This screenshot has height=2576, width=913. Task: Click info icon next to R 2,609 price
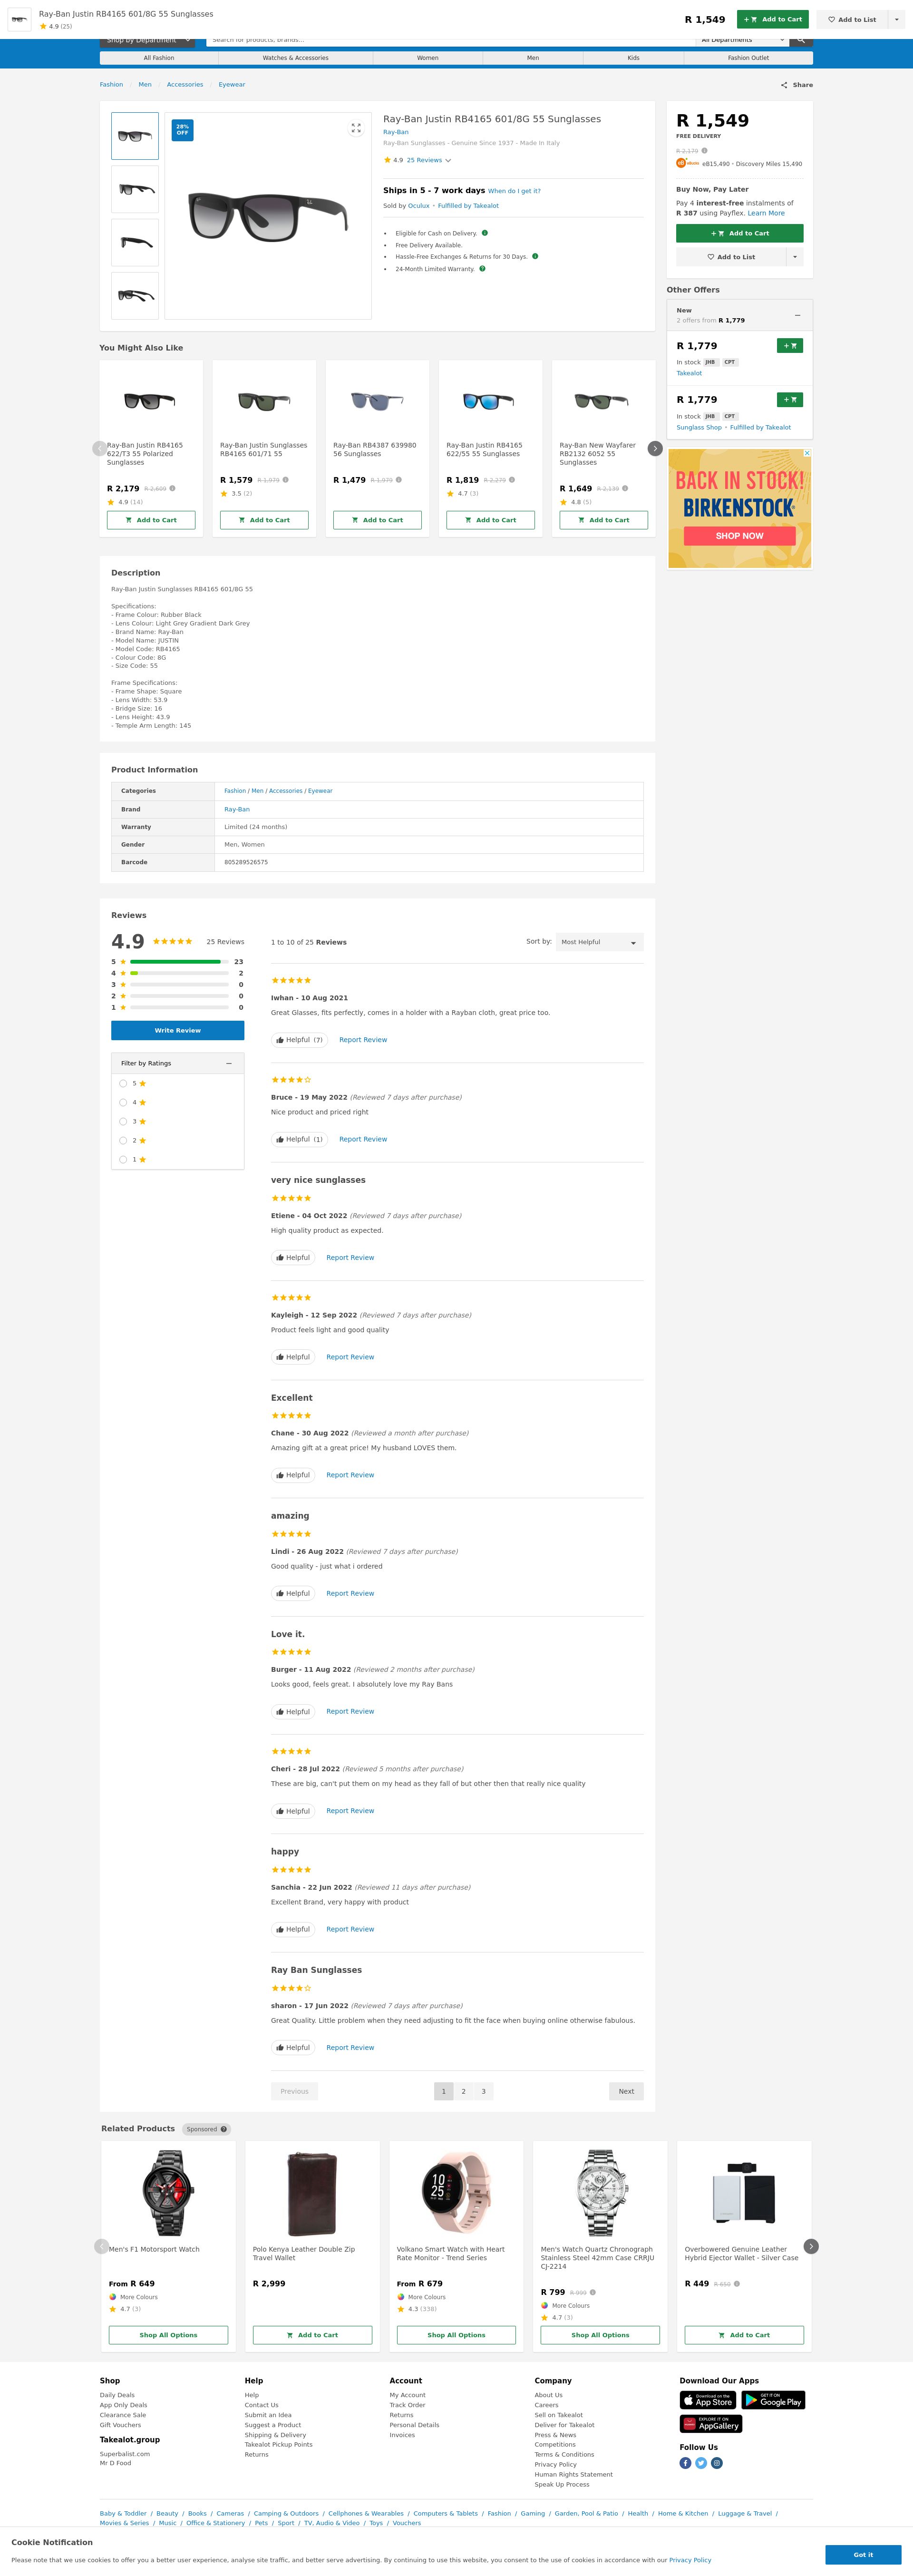[172, 488]
